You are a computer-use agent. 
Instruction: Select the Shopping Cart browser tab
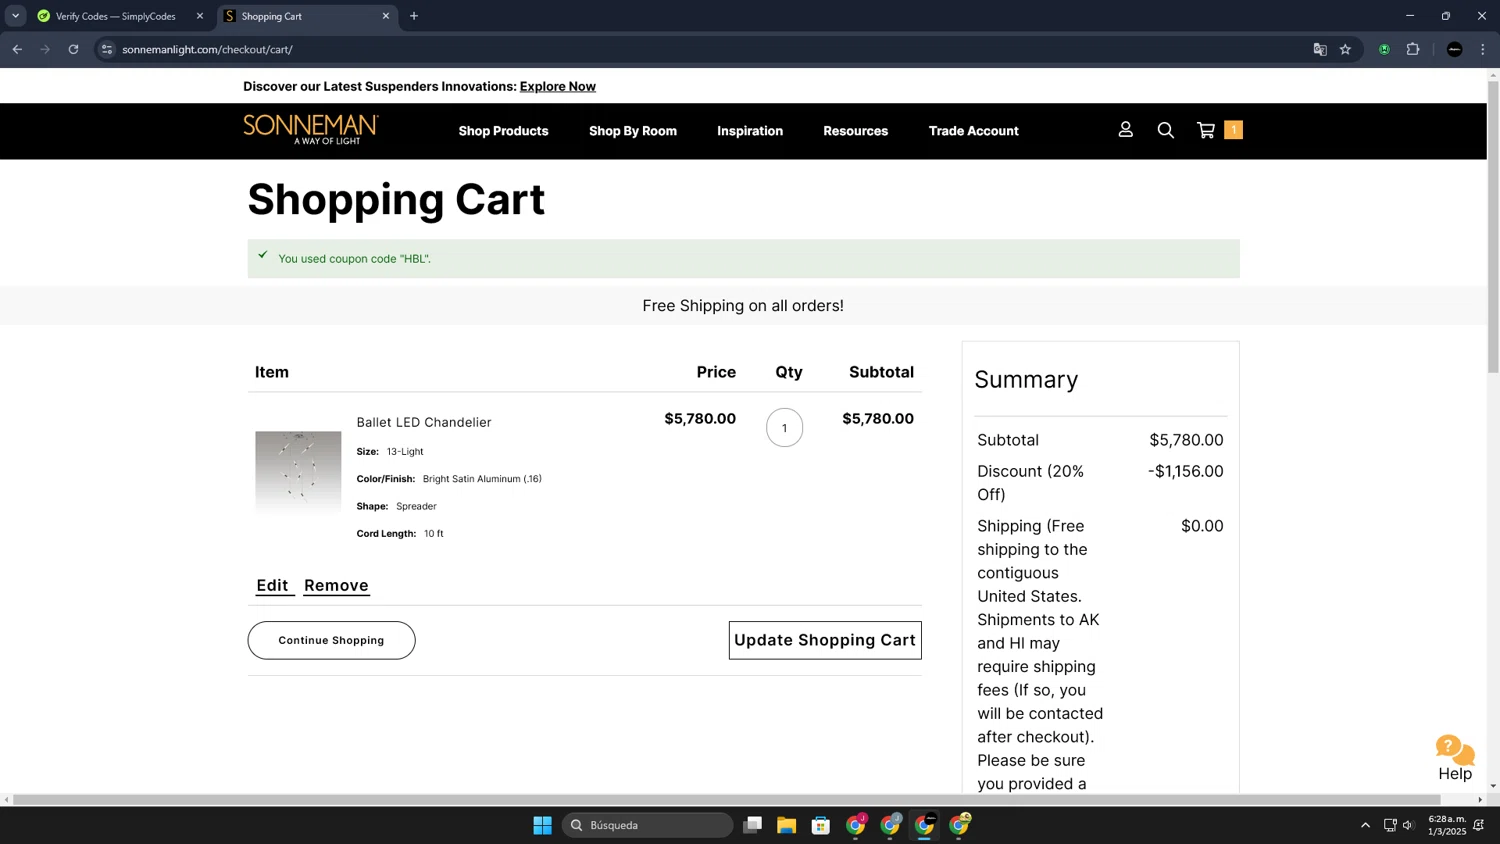coord(308,16)
